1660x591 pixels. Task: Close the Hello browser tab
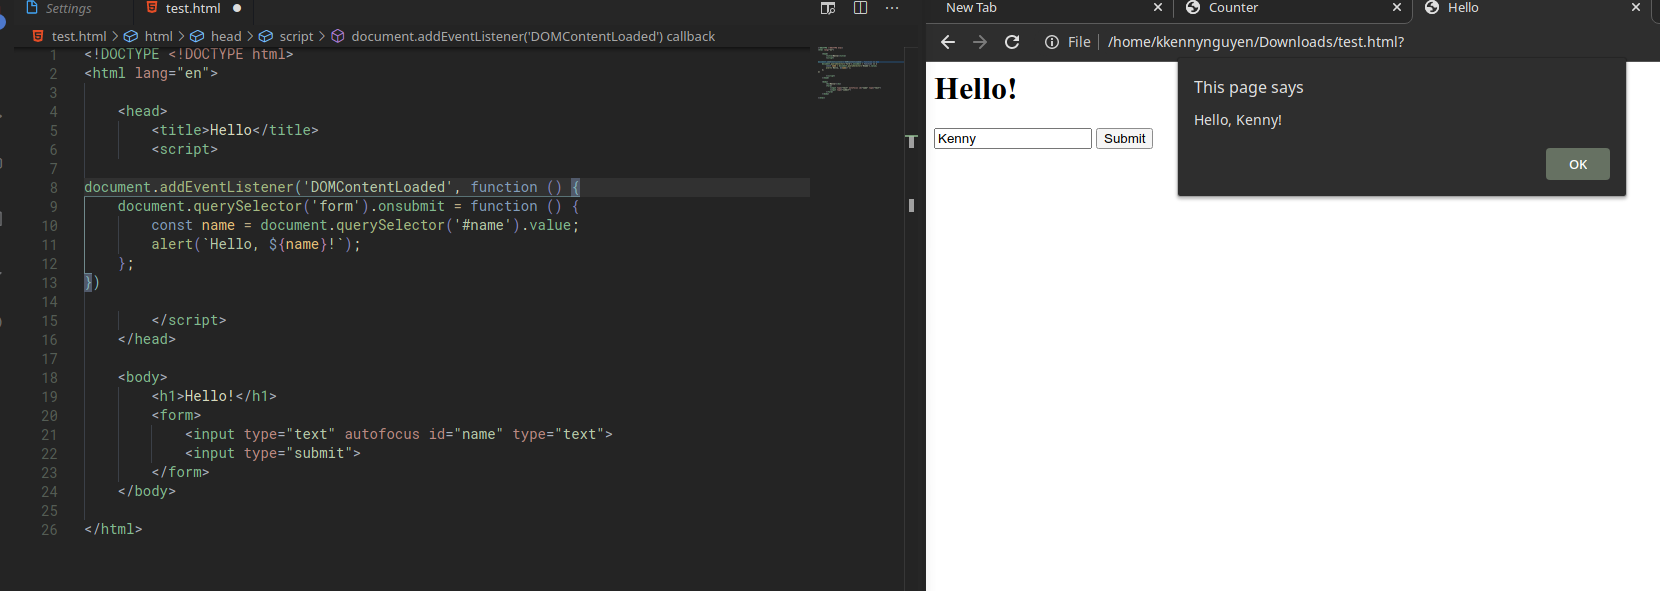(1636, 8)
